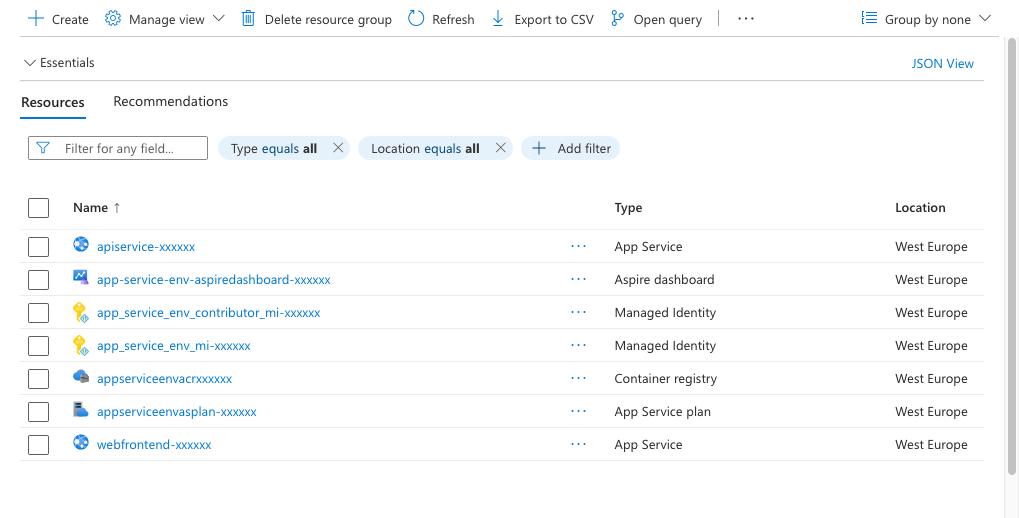The image size is (1019, 518).
Task: Switch to the Recommendations tab
Action: [170, 102]
